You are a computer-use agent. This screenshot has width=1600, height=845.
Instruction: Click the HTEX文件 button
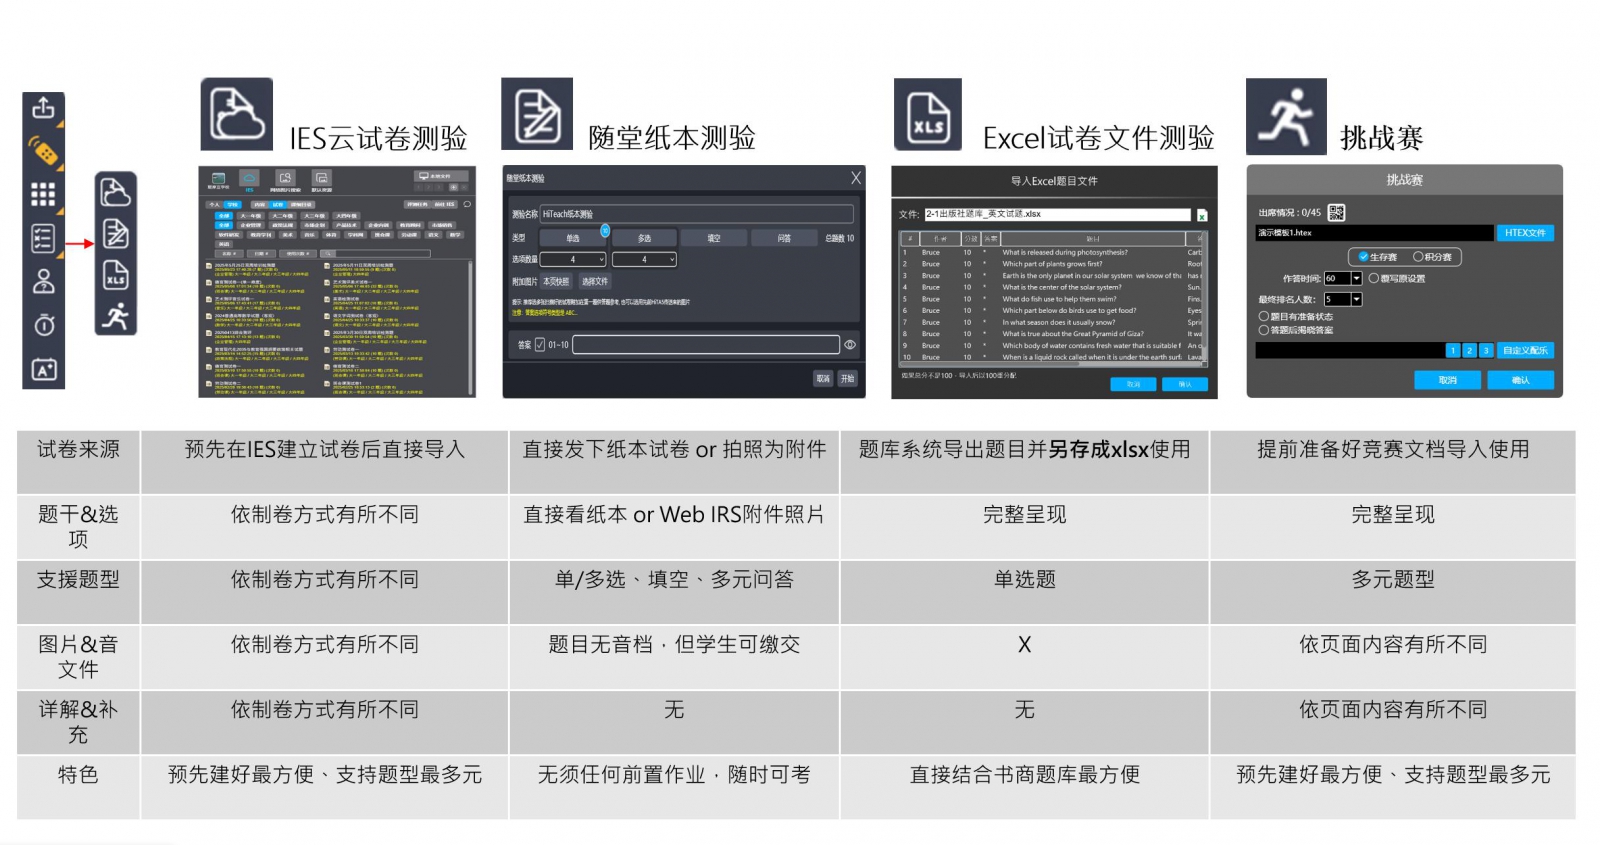click(1524, 233)
